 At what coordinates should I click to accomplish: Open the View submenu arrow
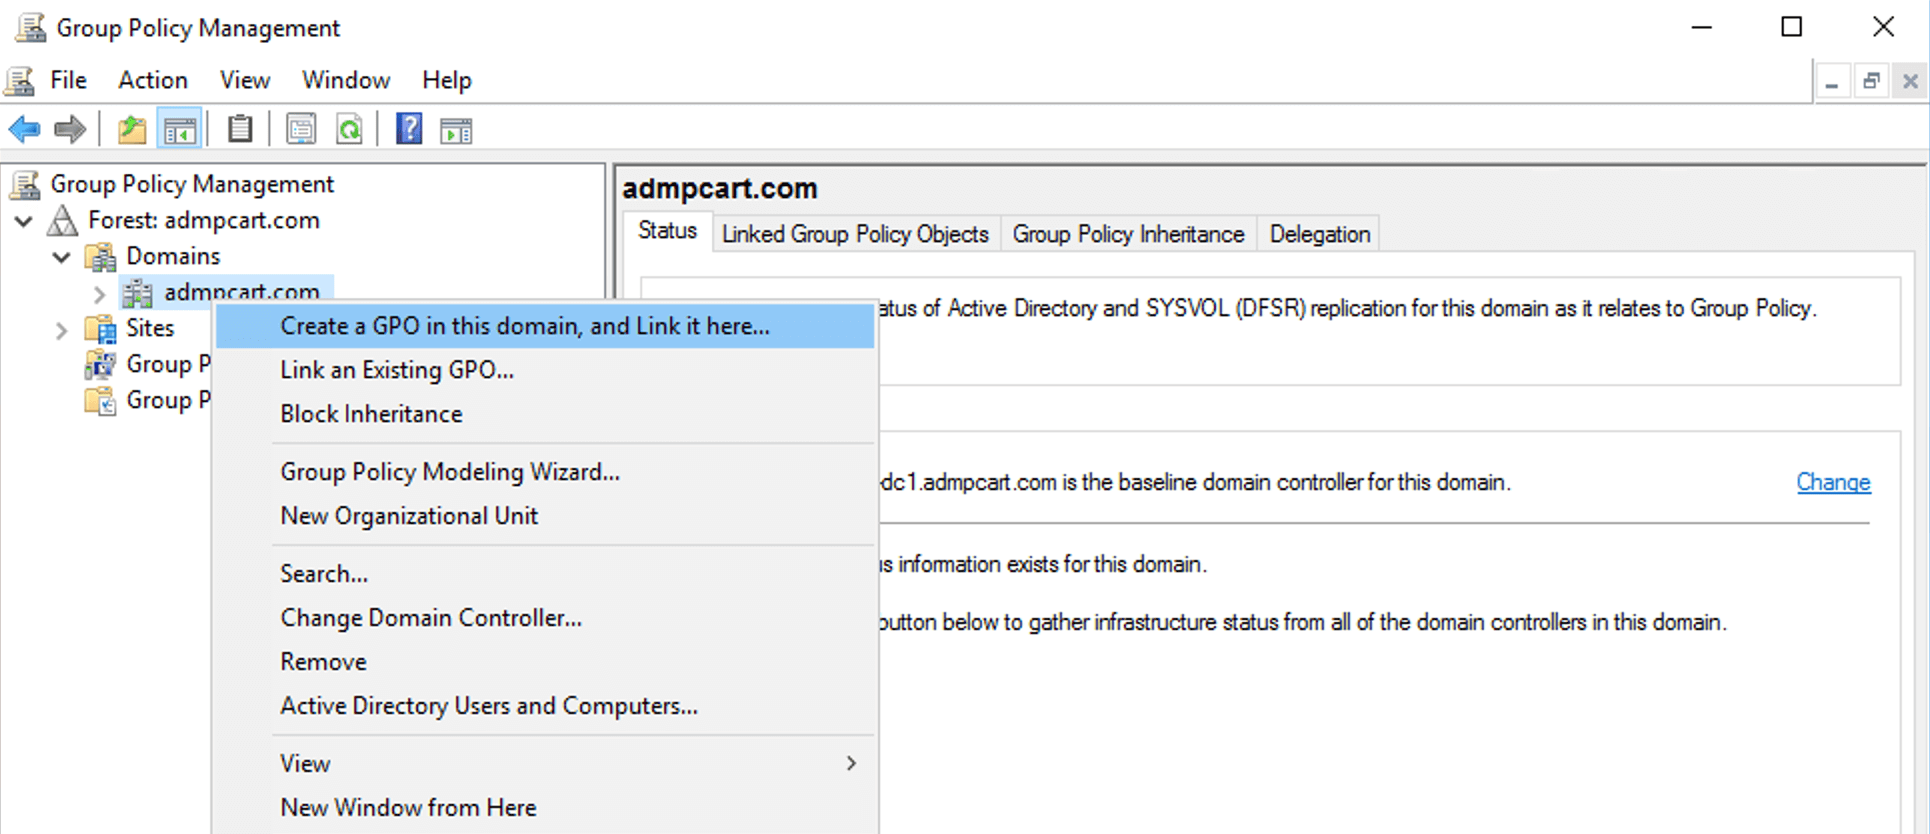coord(851,764)
